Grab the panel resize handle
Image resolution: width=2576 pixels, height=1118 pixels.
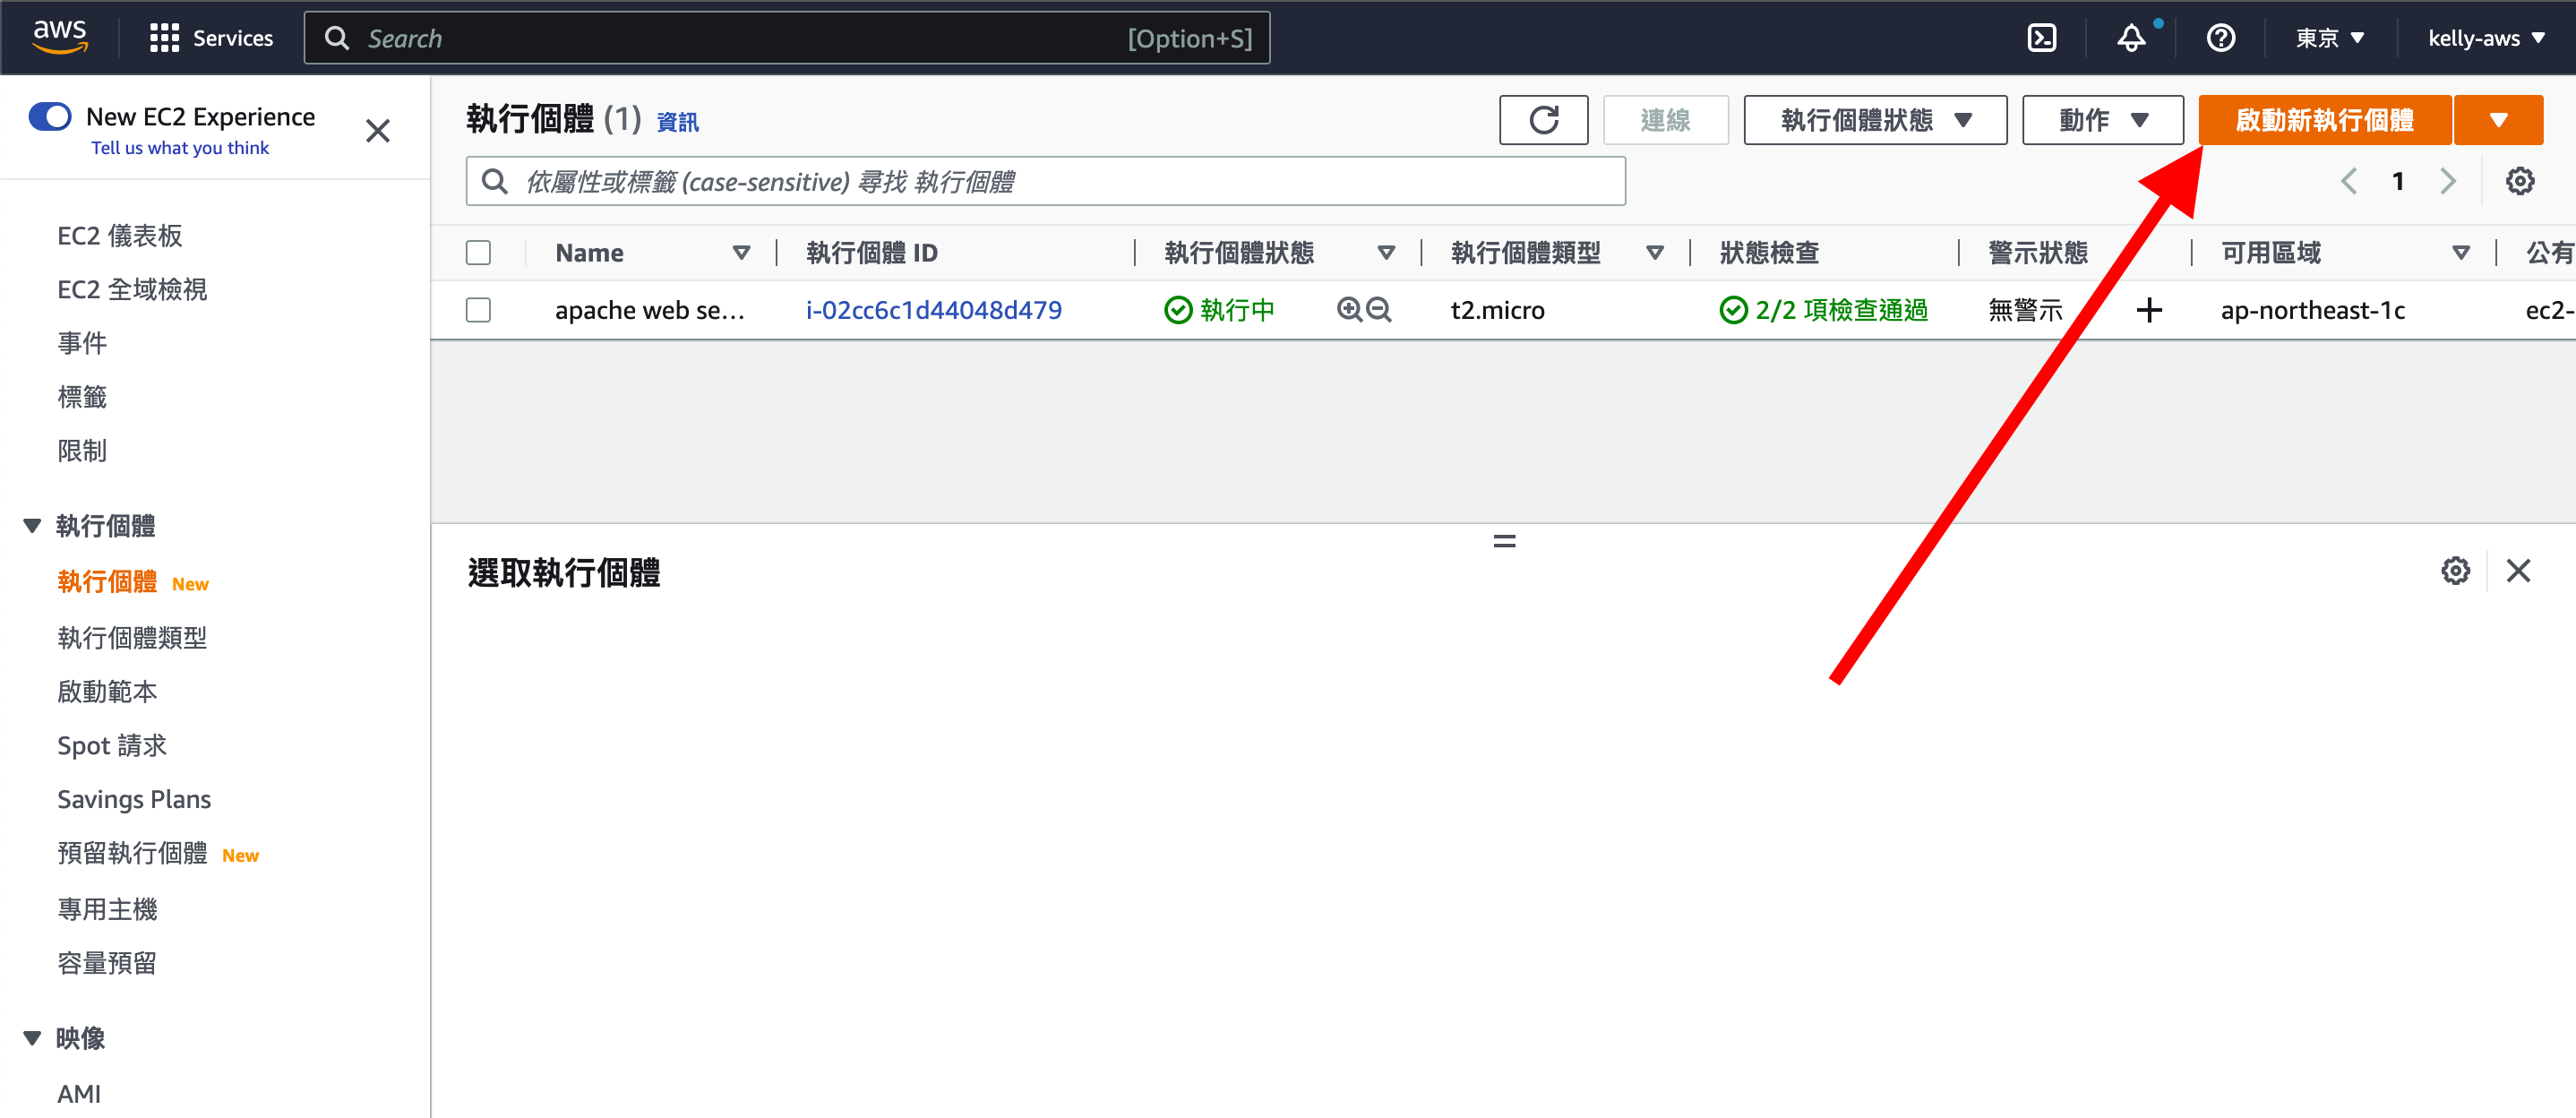click(x=1504, y=541)
